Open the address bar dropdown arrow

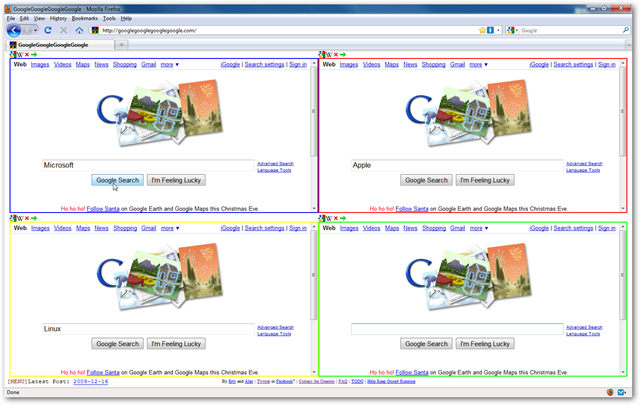coord(498,31)
